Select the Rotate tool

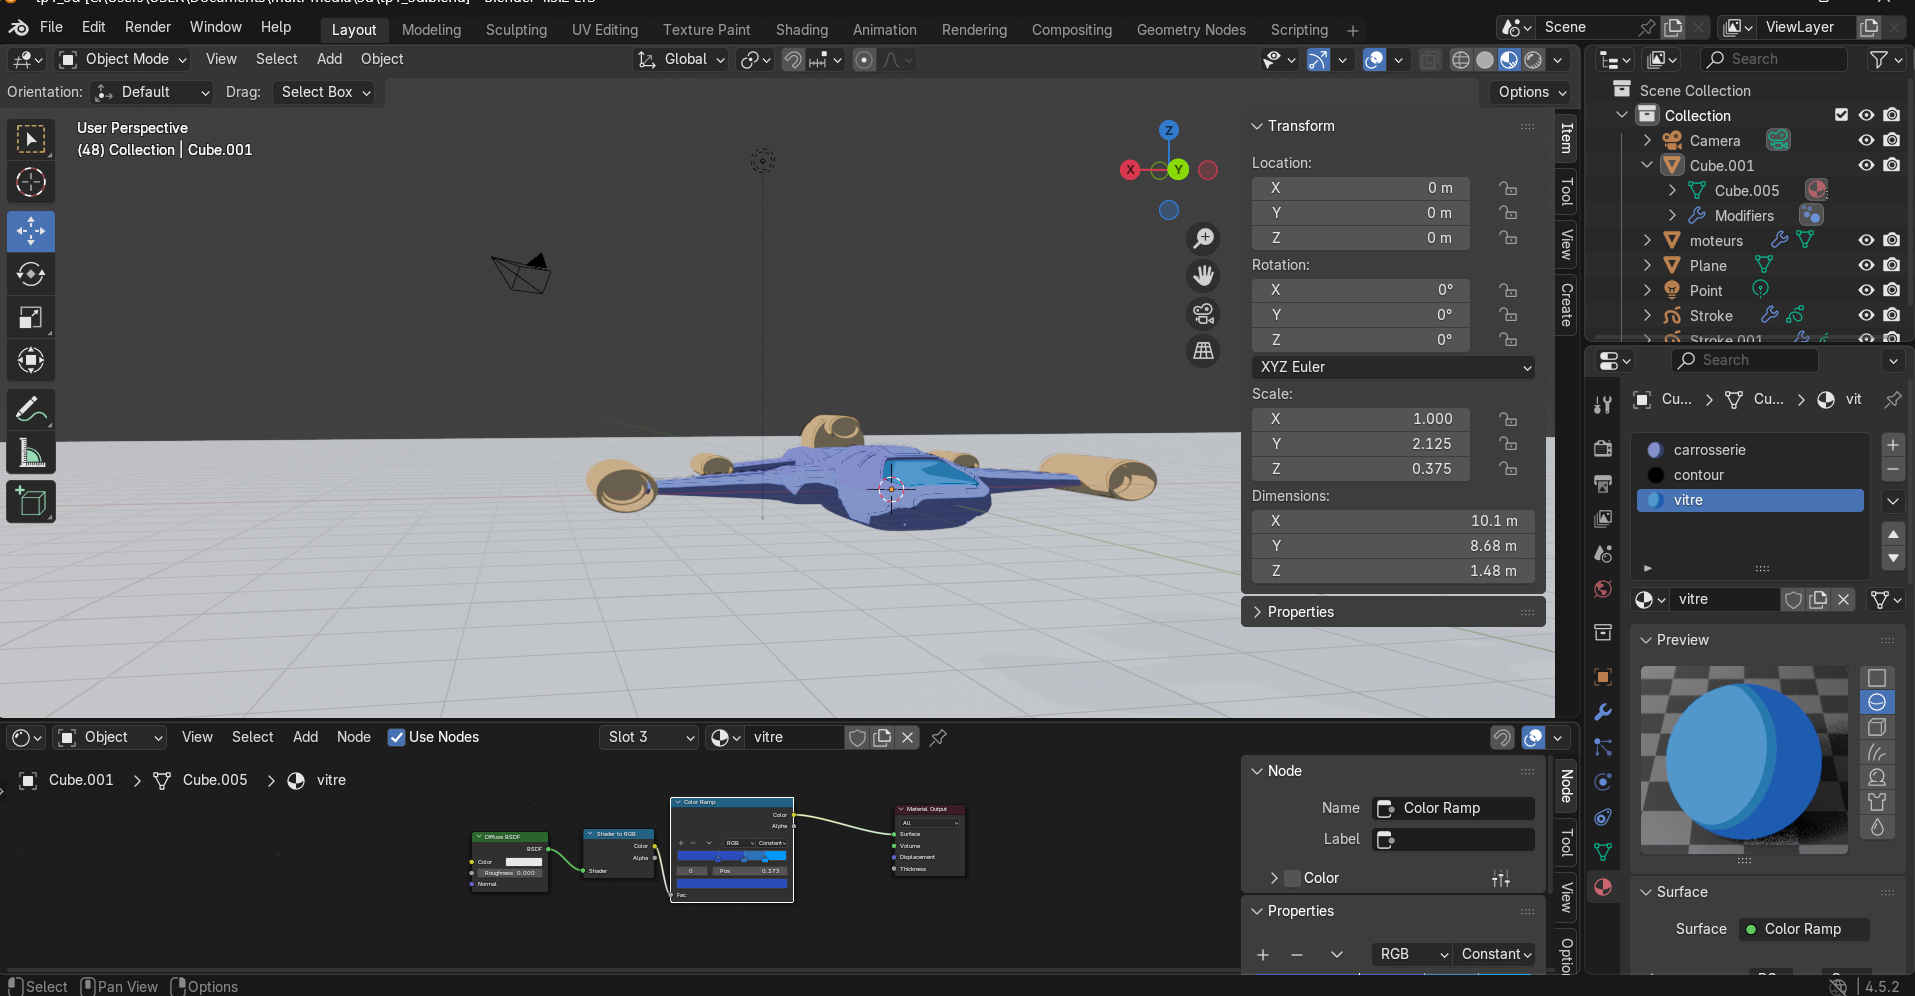click(31, 274)
